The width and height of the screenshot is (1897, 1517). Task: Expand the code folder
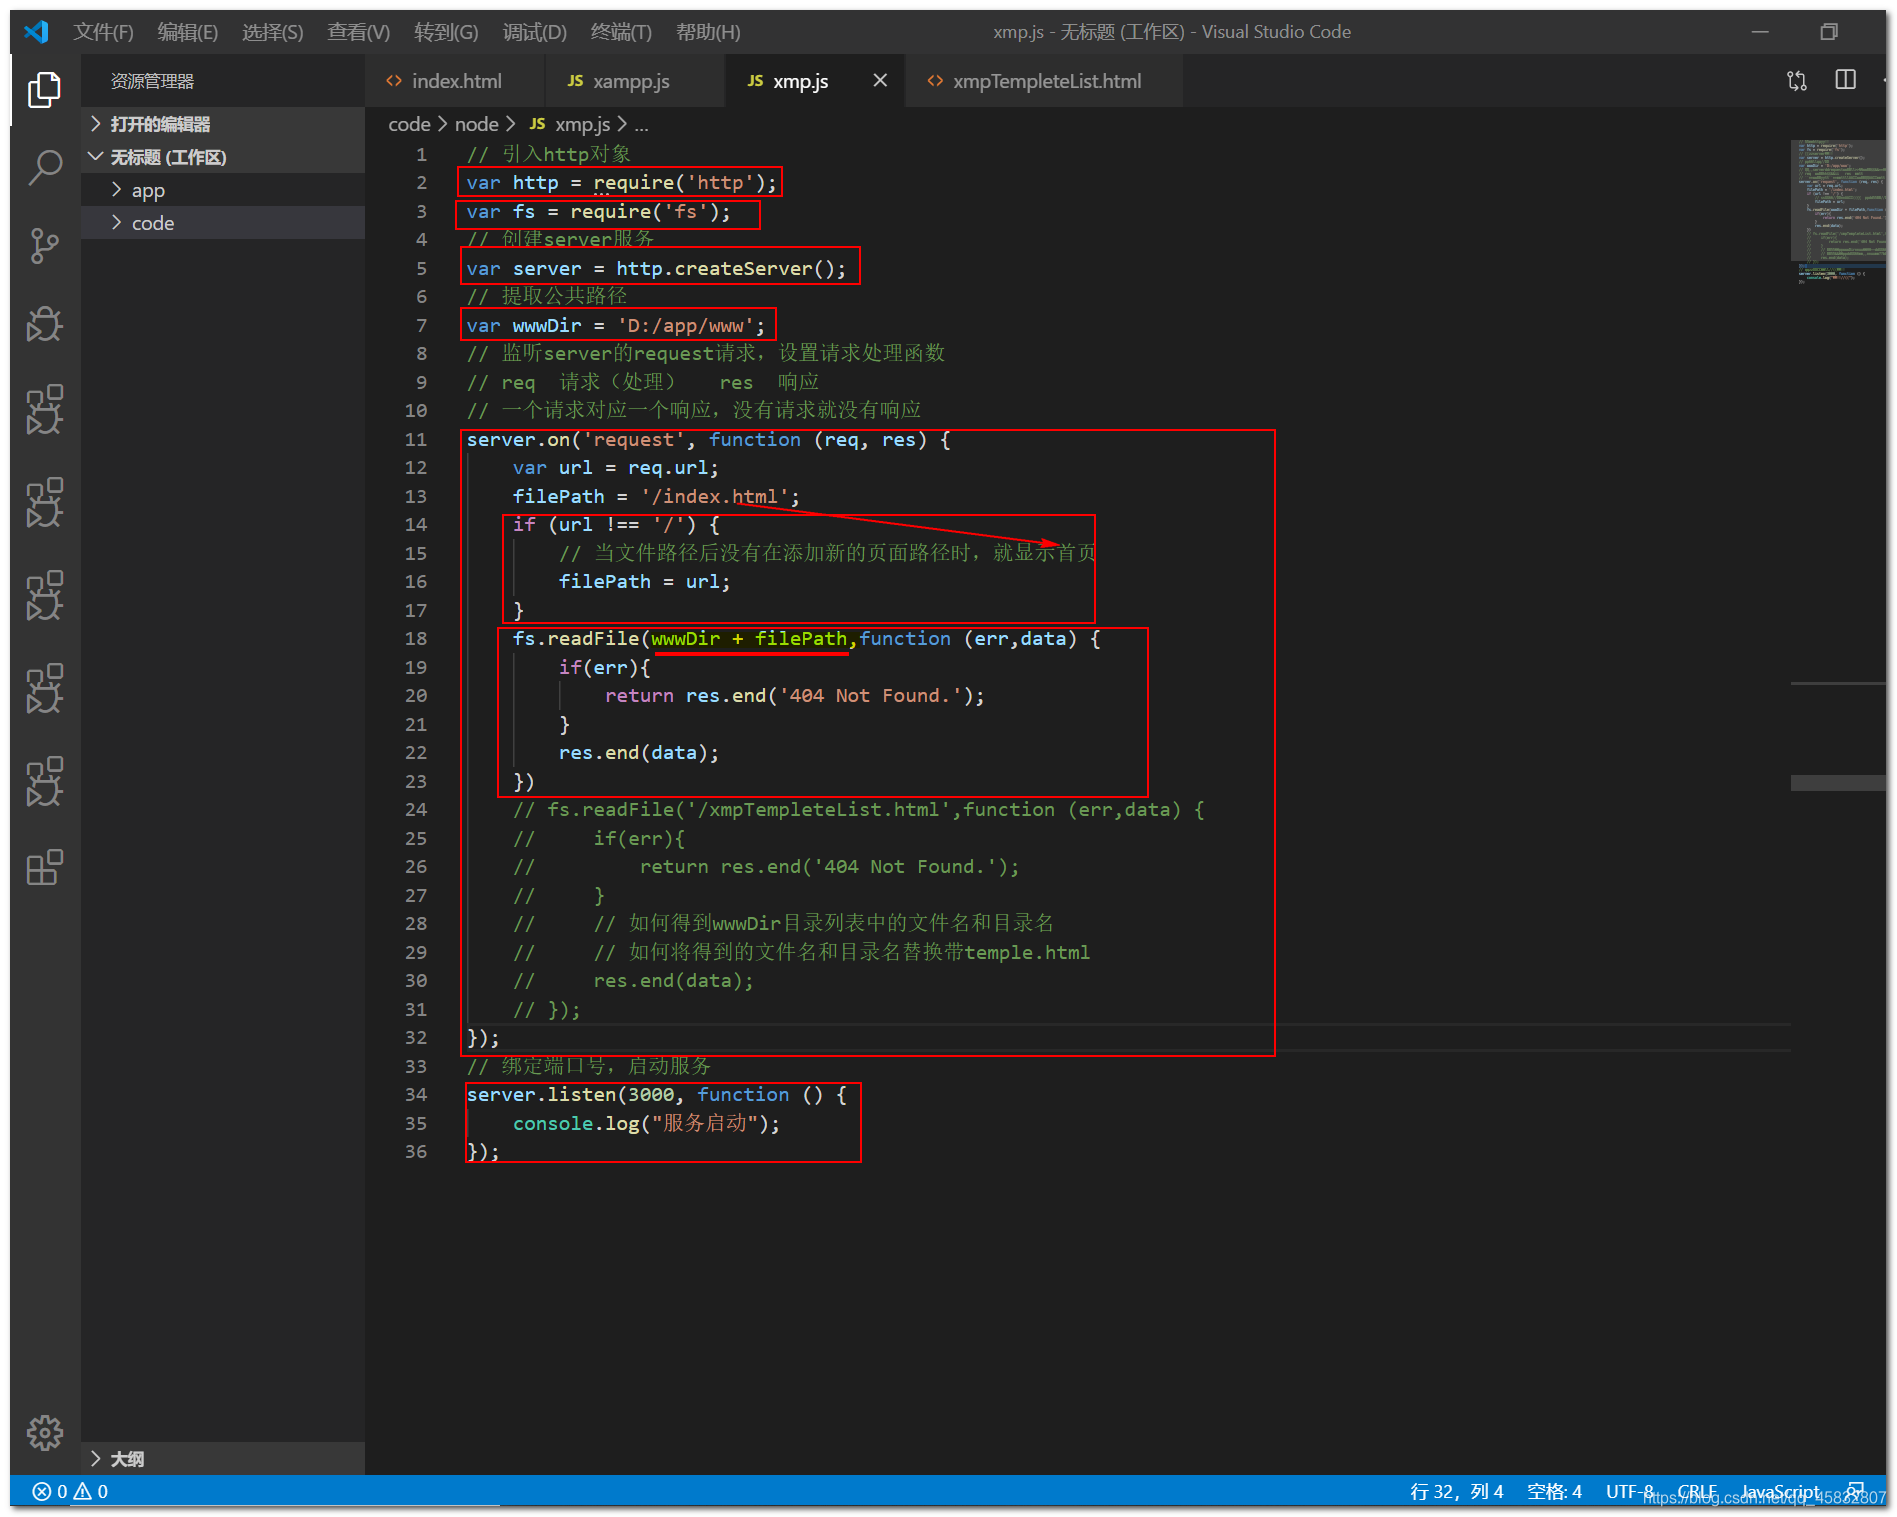coord(222,223)
